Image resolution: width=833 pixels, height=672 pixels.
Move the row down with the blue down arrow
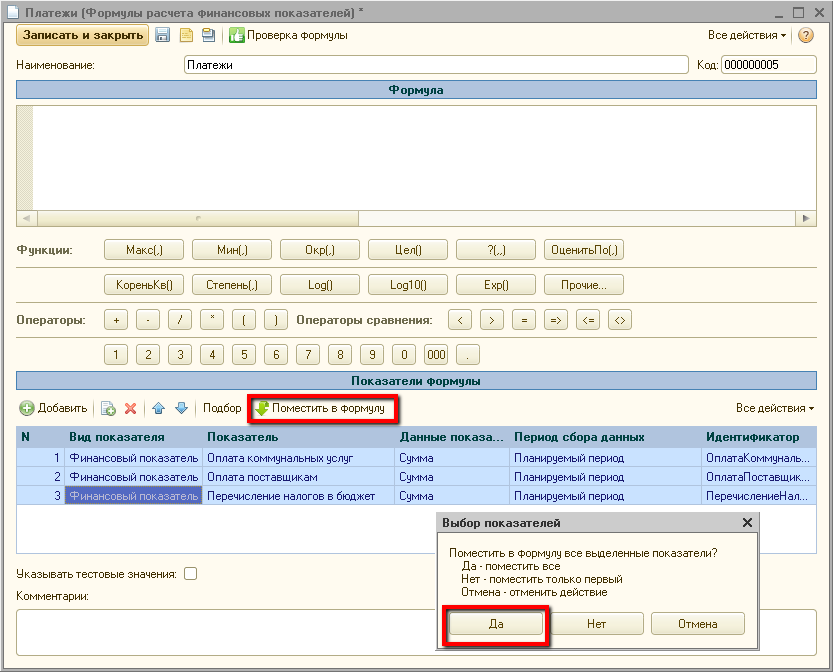[x=181, y=409]
